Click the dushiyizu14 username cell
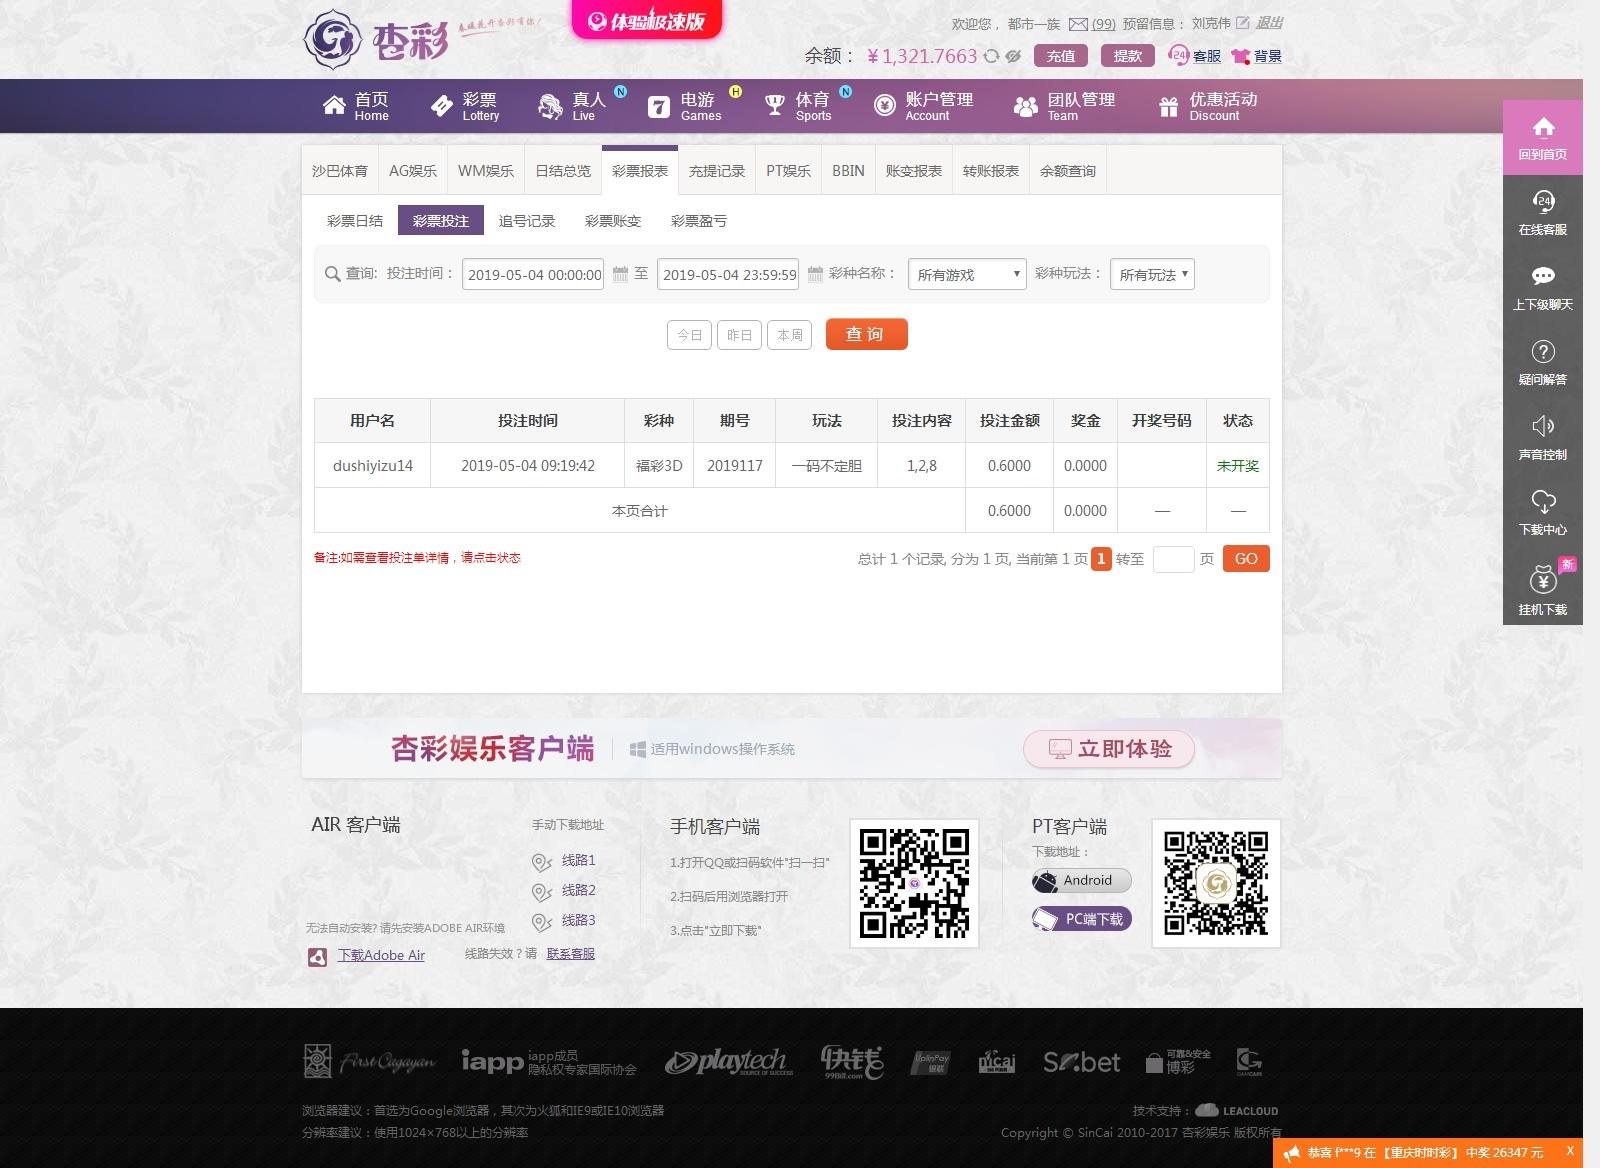 [x=373, y=466]
